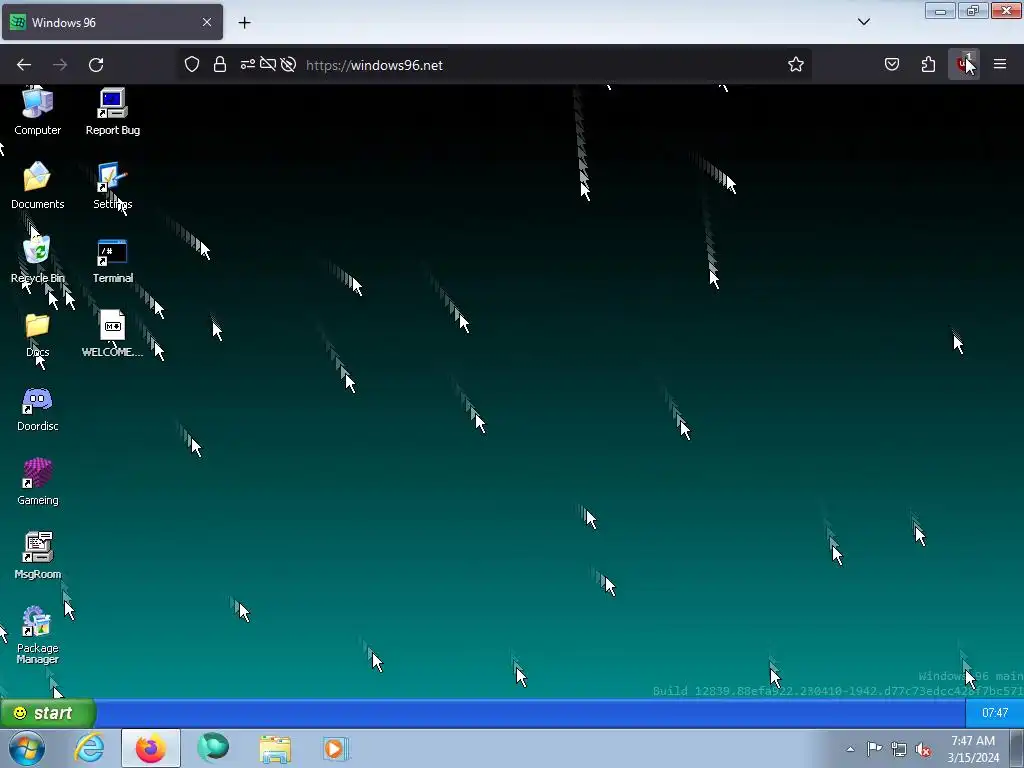Open the site permissions icon
The height and width of the screenshot is (768, 1024).
[248, 65]
